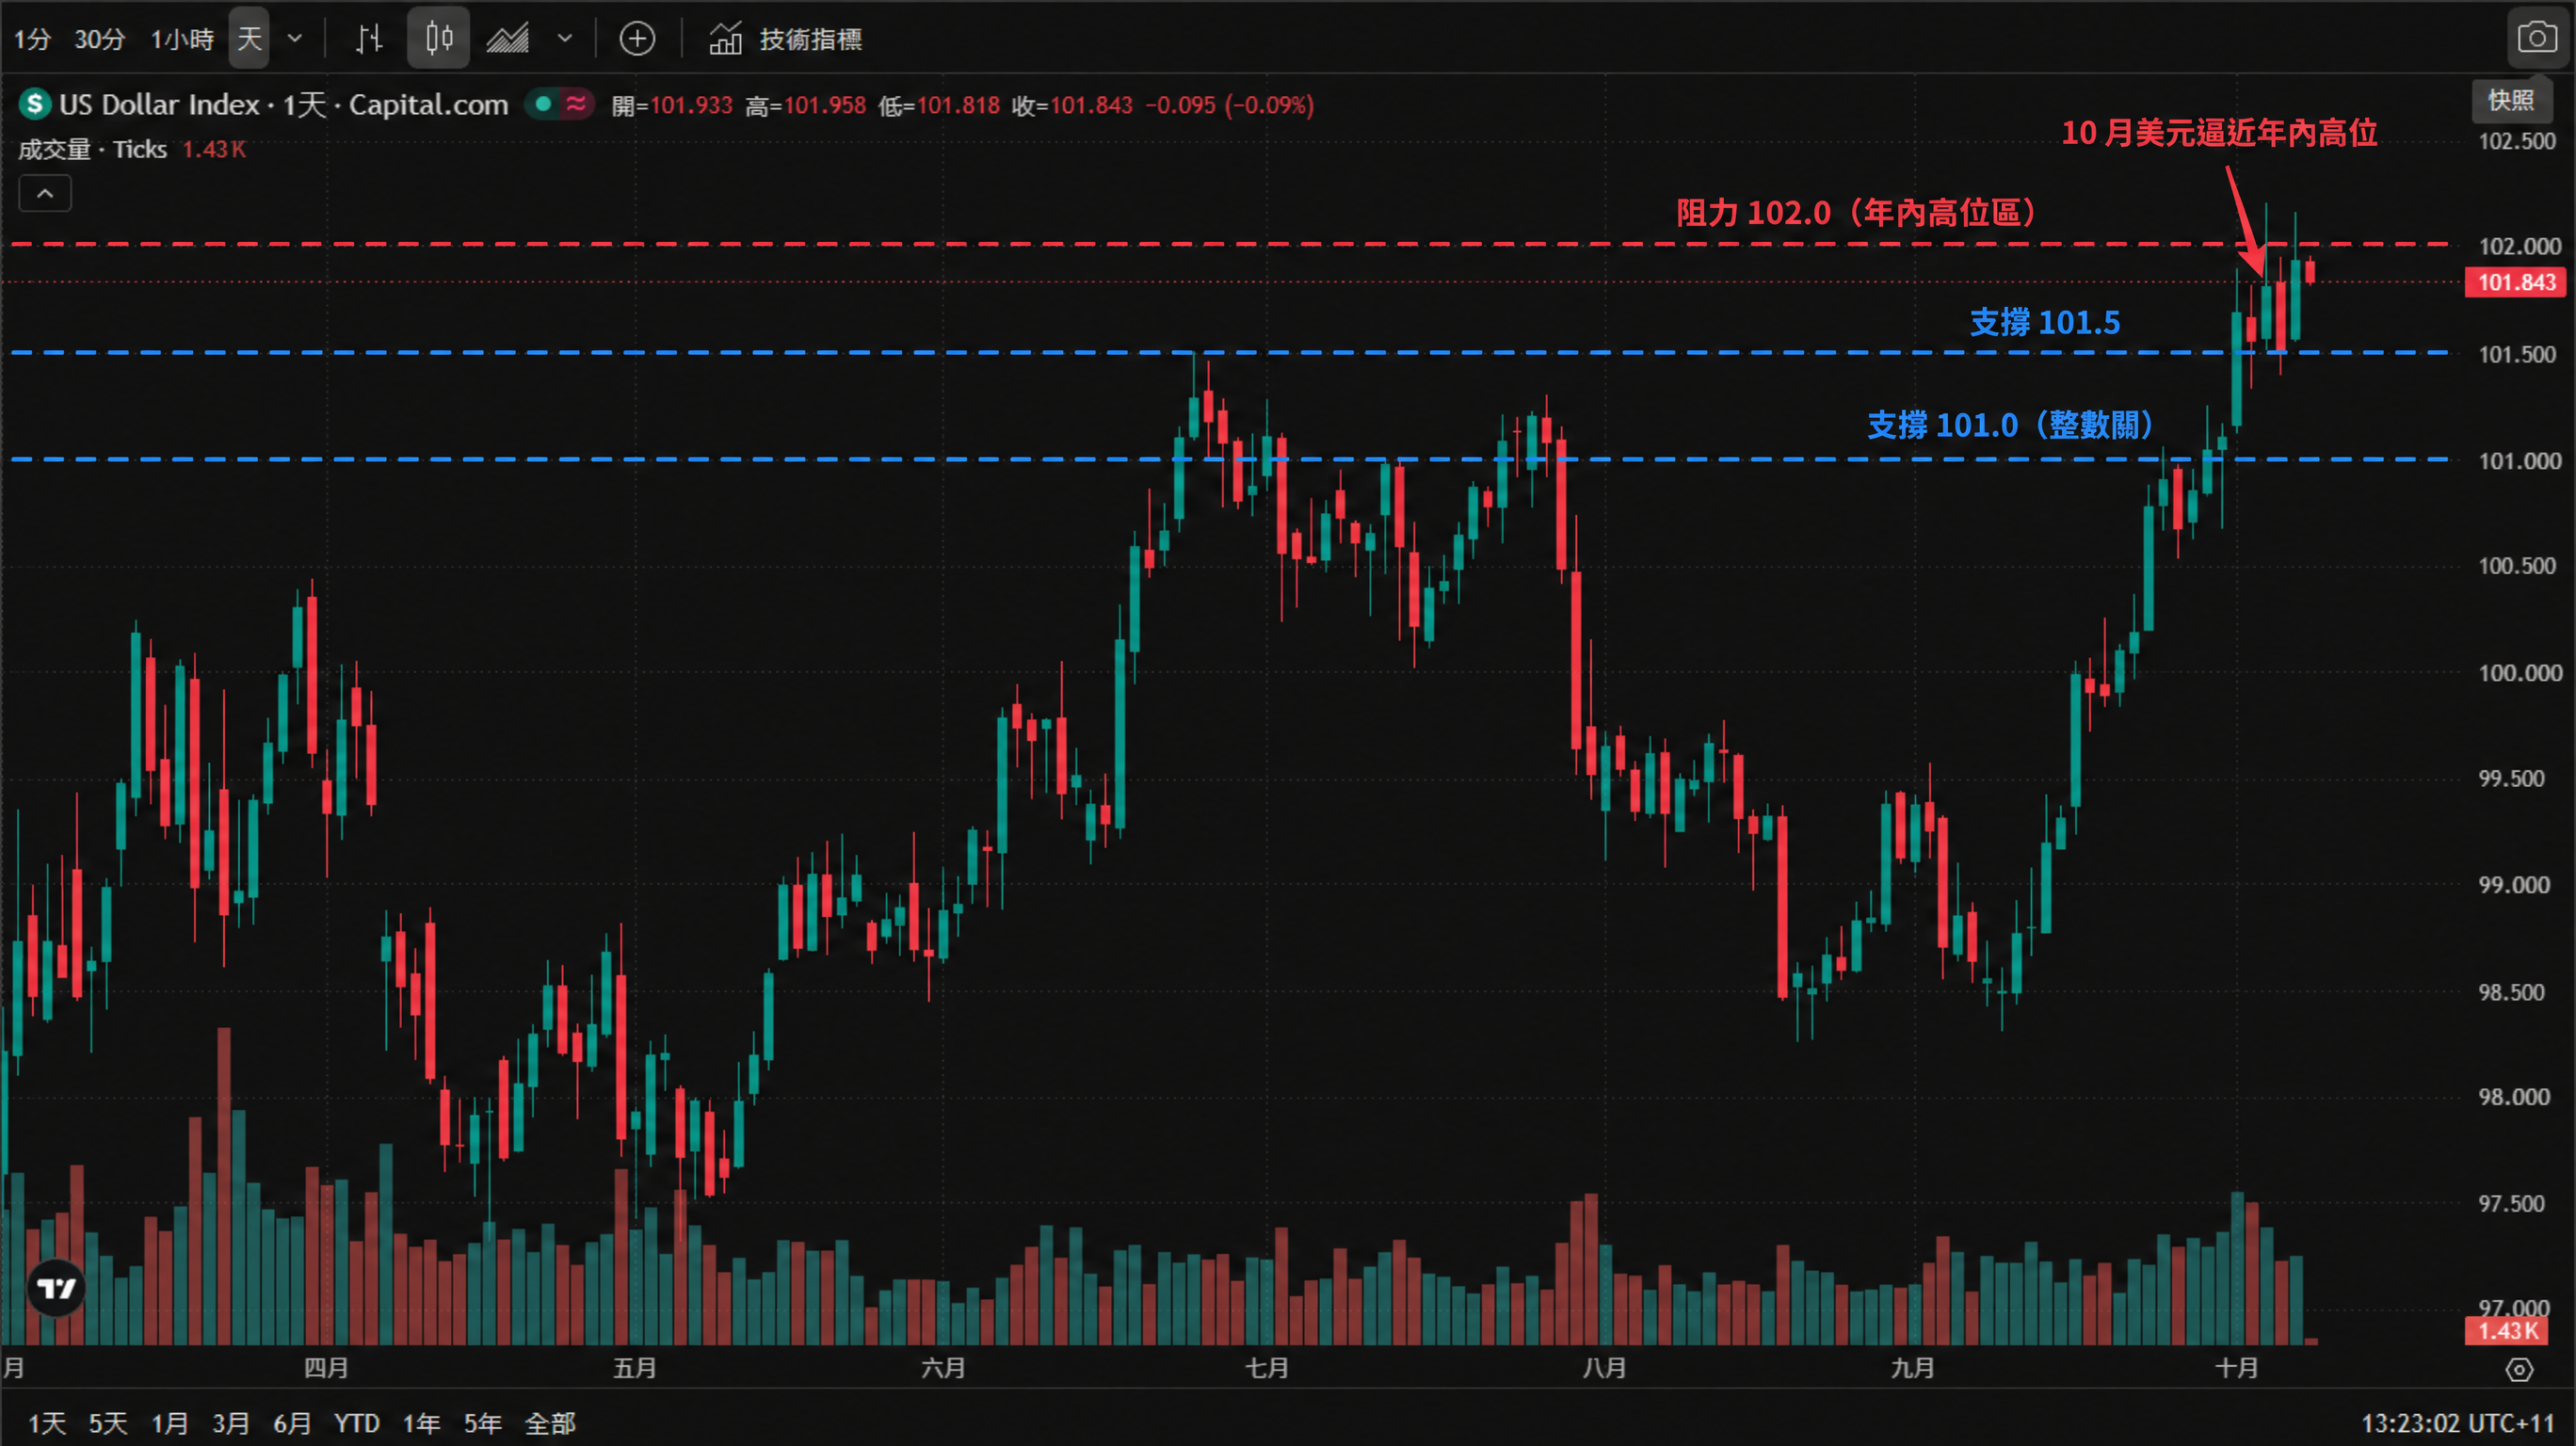Open chart style dropdown arrow
2576x1446 pixels.
565,39
